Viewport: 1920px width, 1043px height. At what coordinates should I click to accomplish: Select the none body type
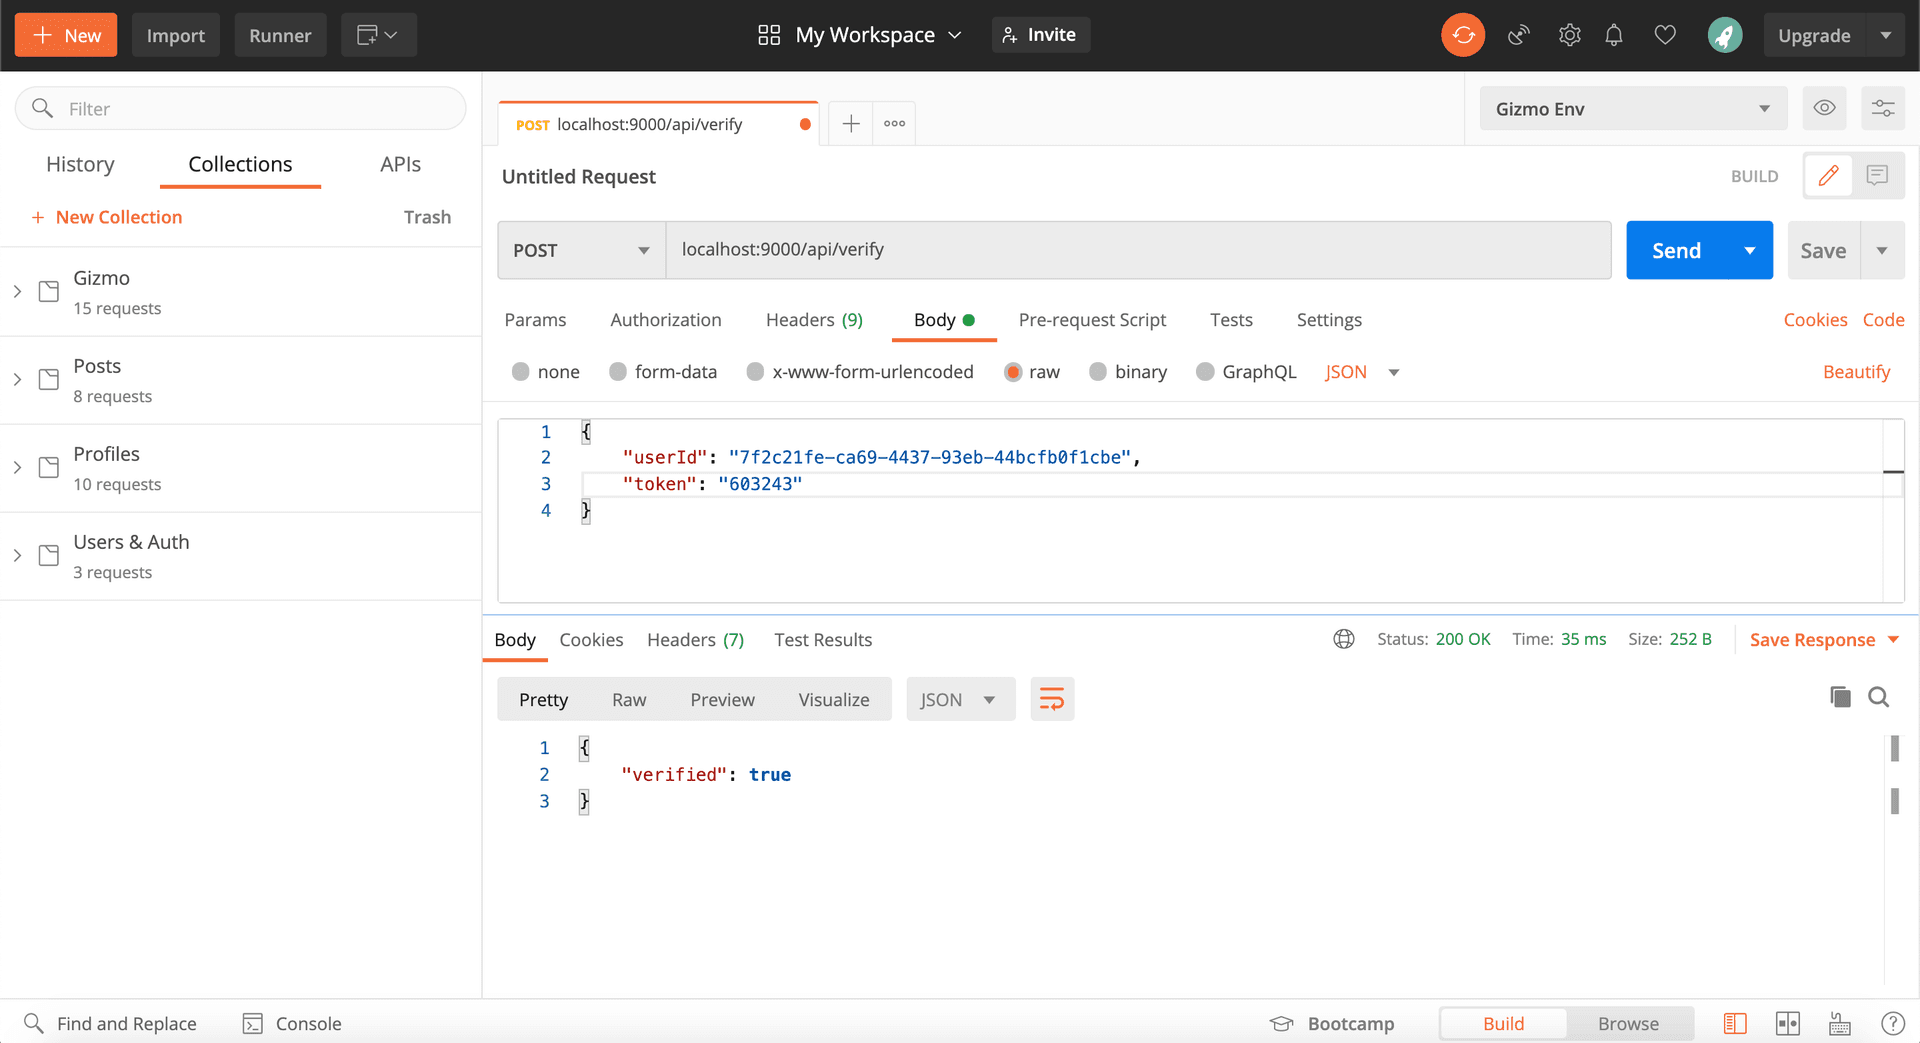pos(521,372)
